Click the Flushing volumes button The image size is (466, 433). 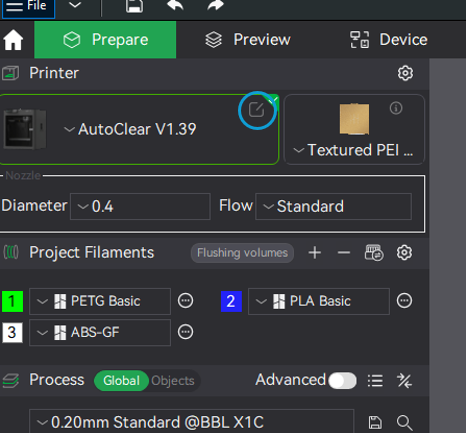click(x=242, y=253)
